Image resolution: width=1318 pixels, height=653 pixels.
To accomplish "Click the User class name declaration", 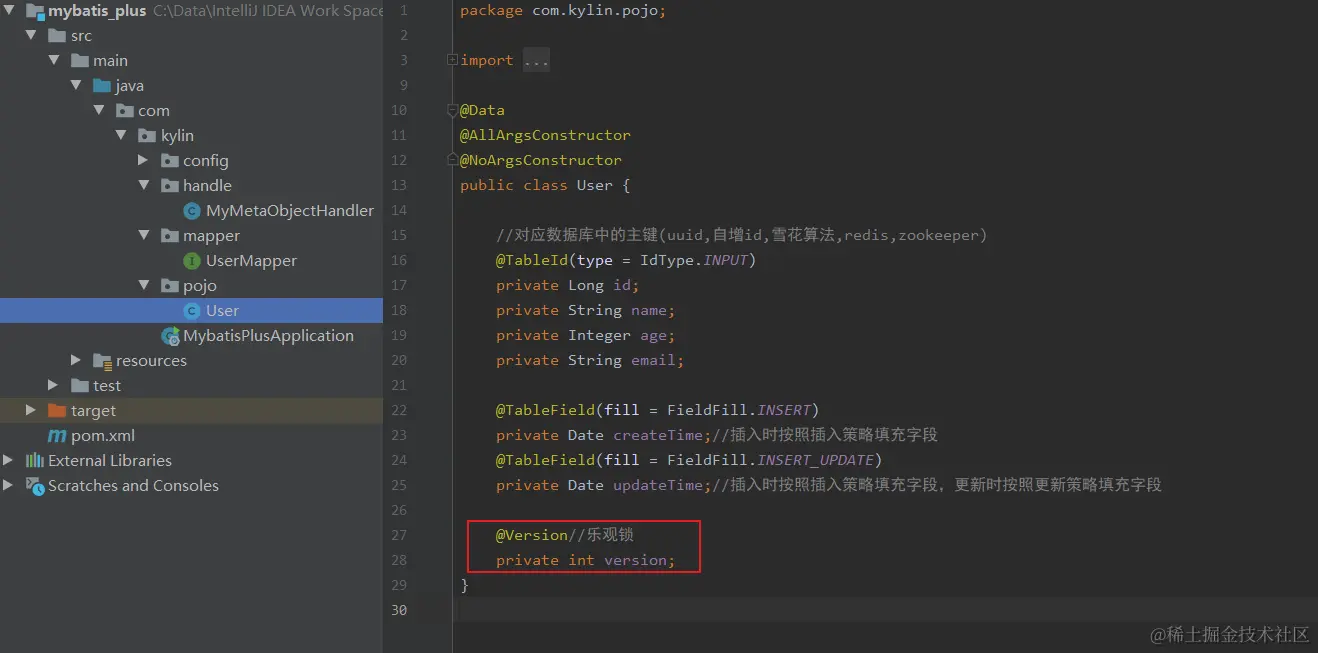I will [594, 185].
